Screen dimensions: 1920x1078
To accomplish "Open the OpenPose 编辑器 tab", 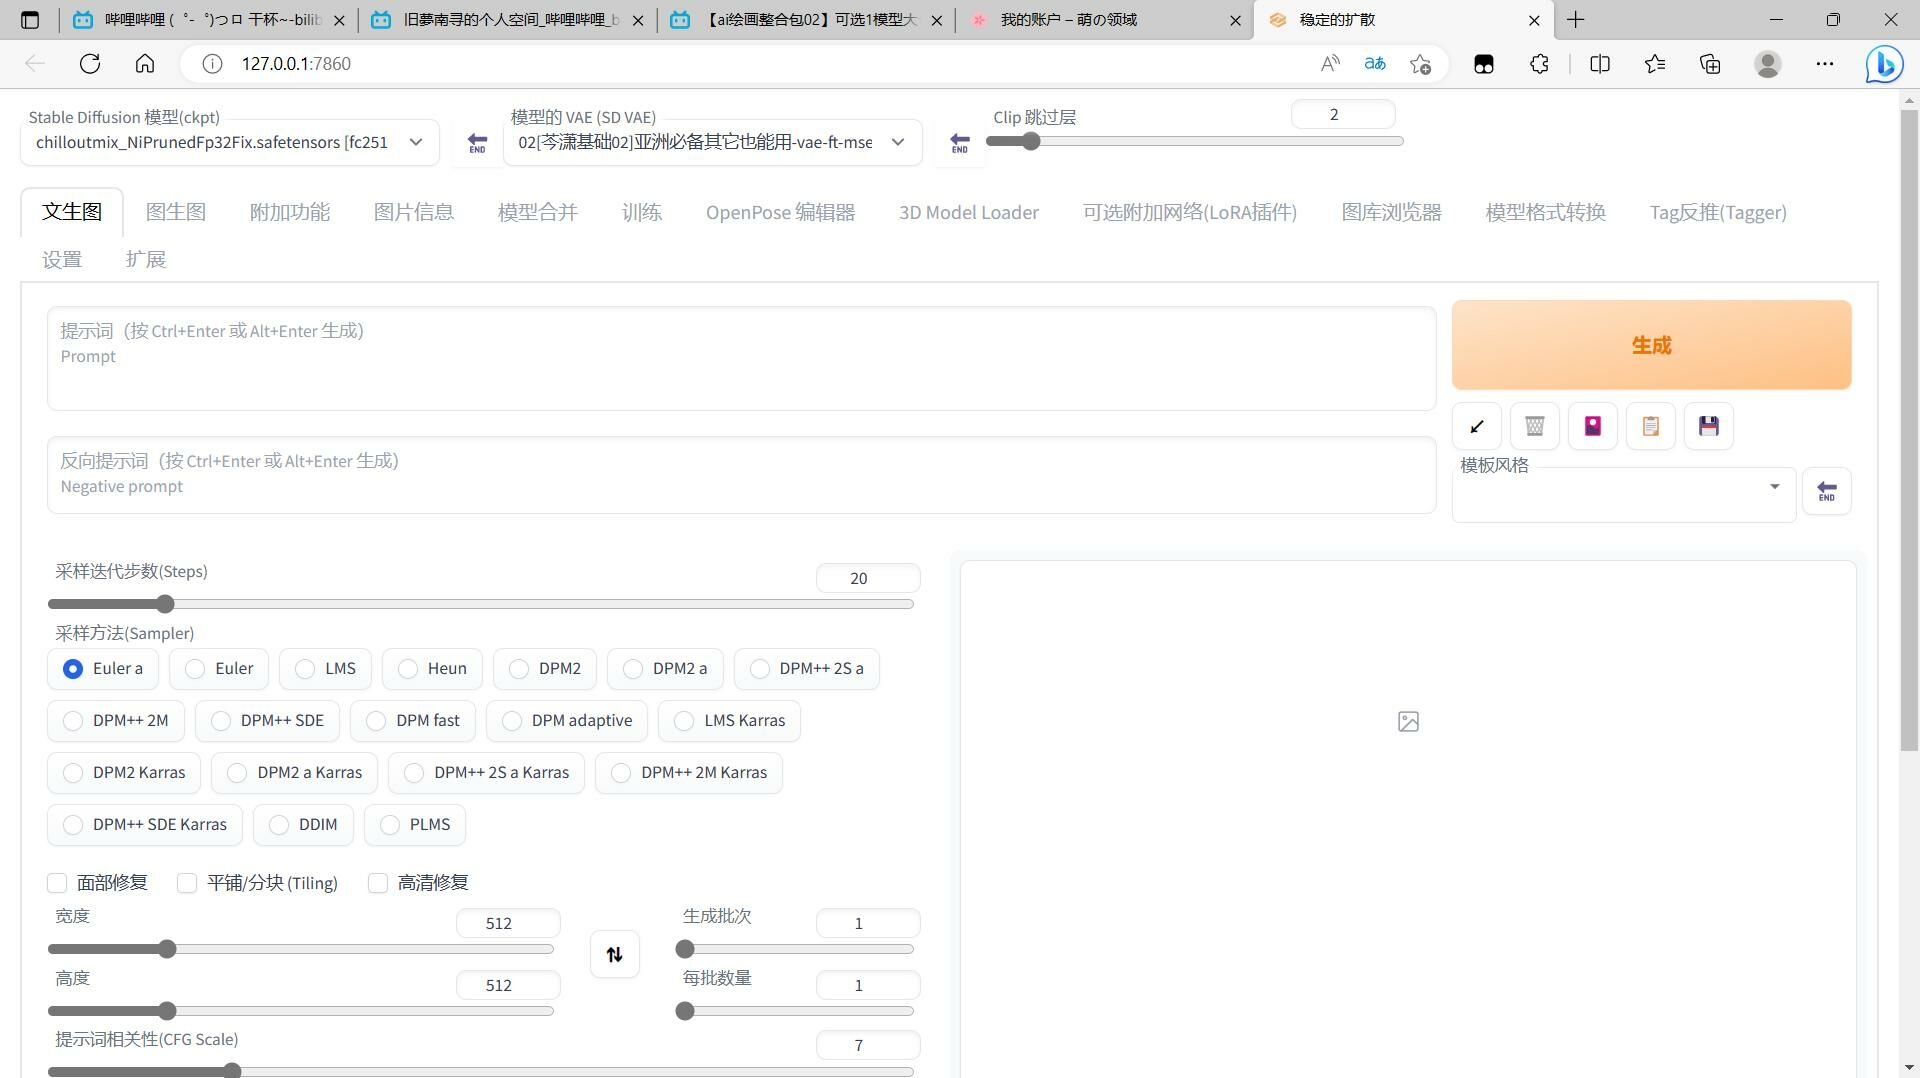I will 780,212.
